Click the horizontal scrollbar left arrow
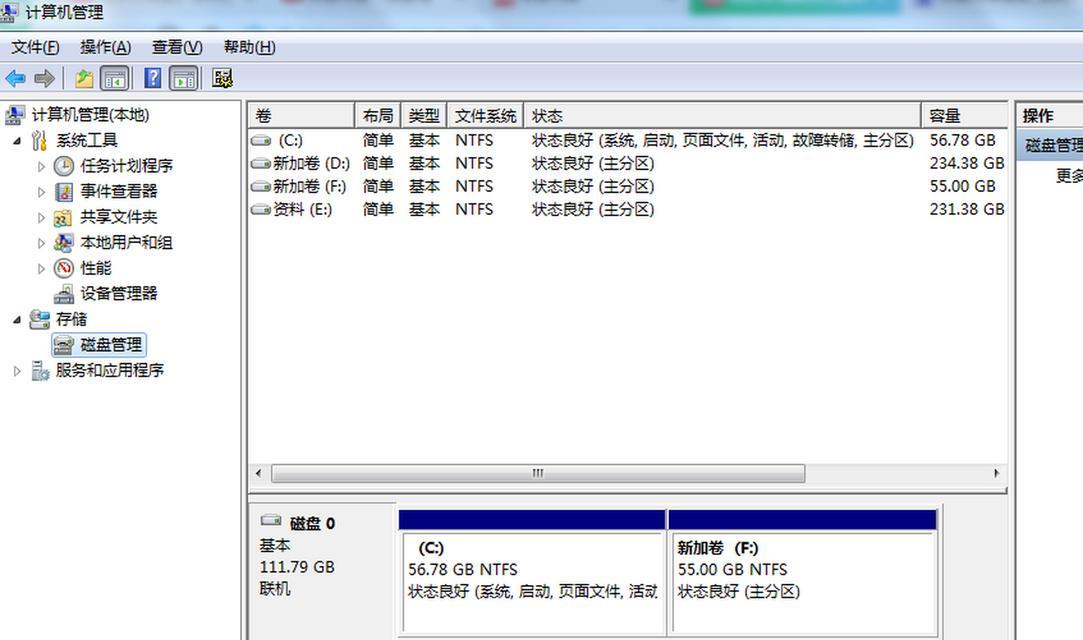 click(258, 473)
